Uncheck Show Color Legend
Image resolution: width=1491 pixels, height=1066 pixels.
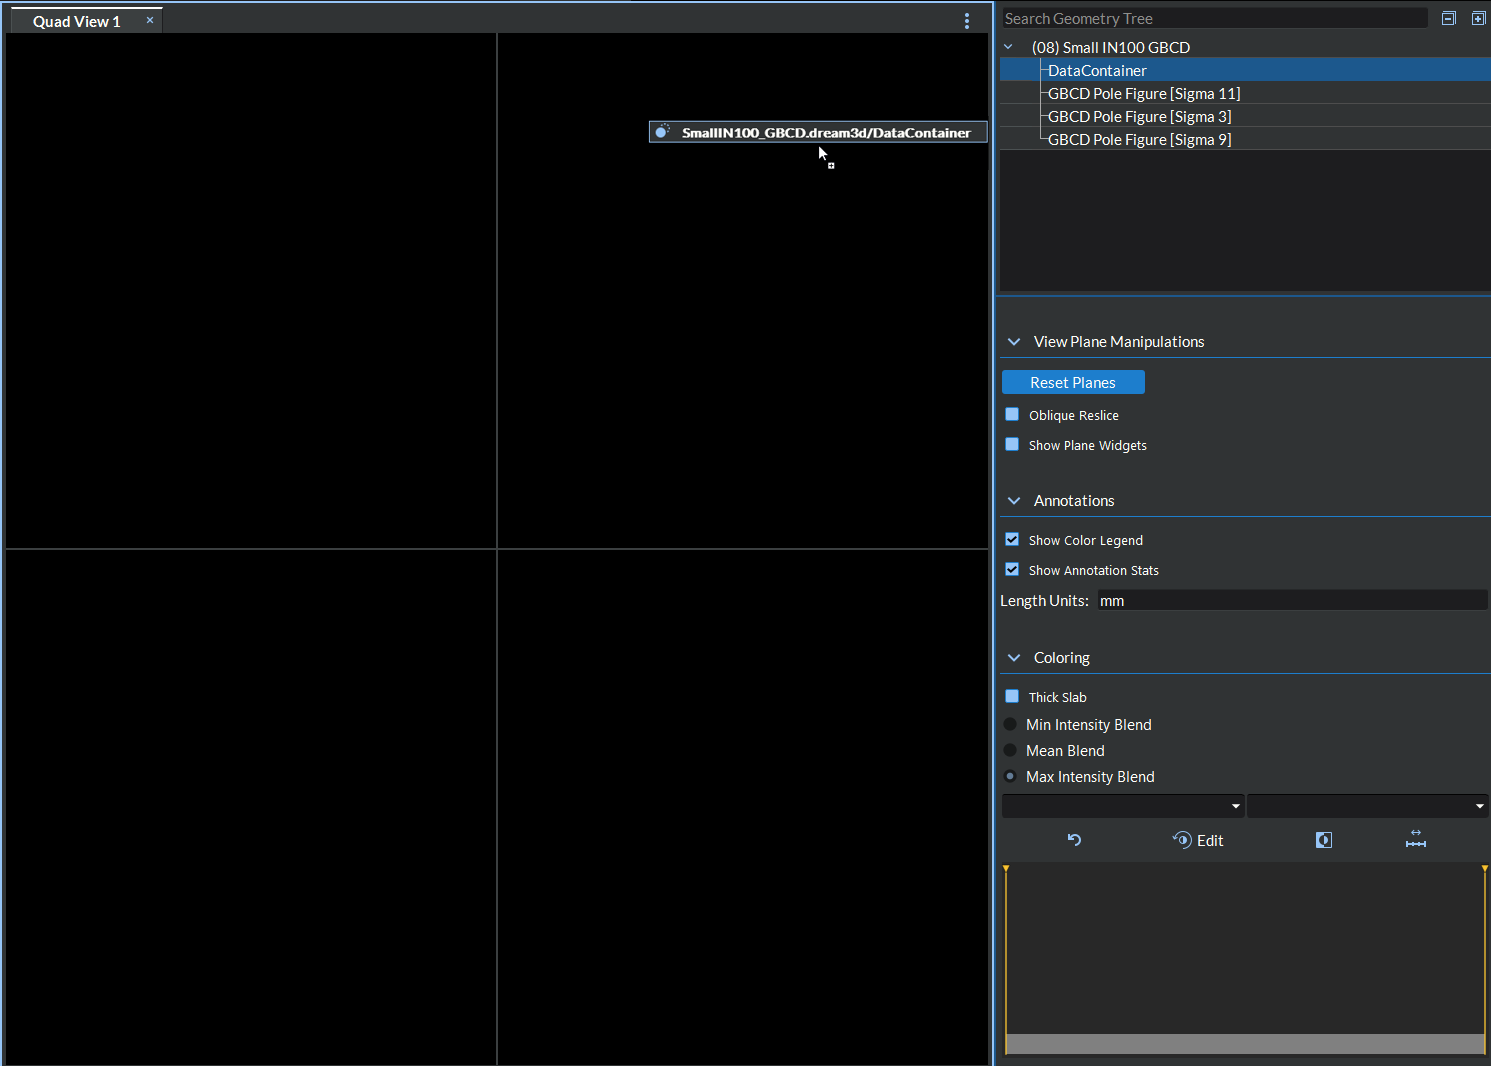(1012, 539)
